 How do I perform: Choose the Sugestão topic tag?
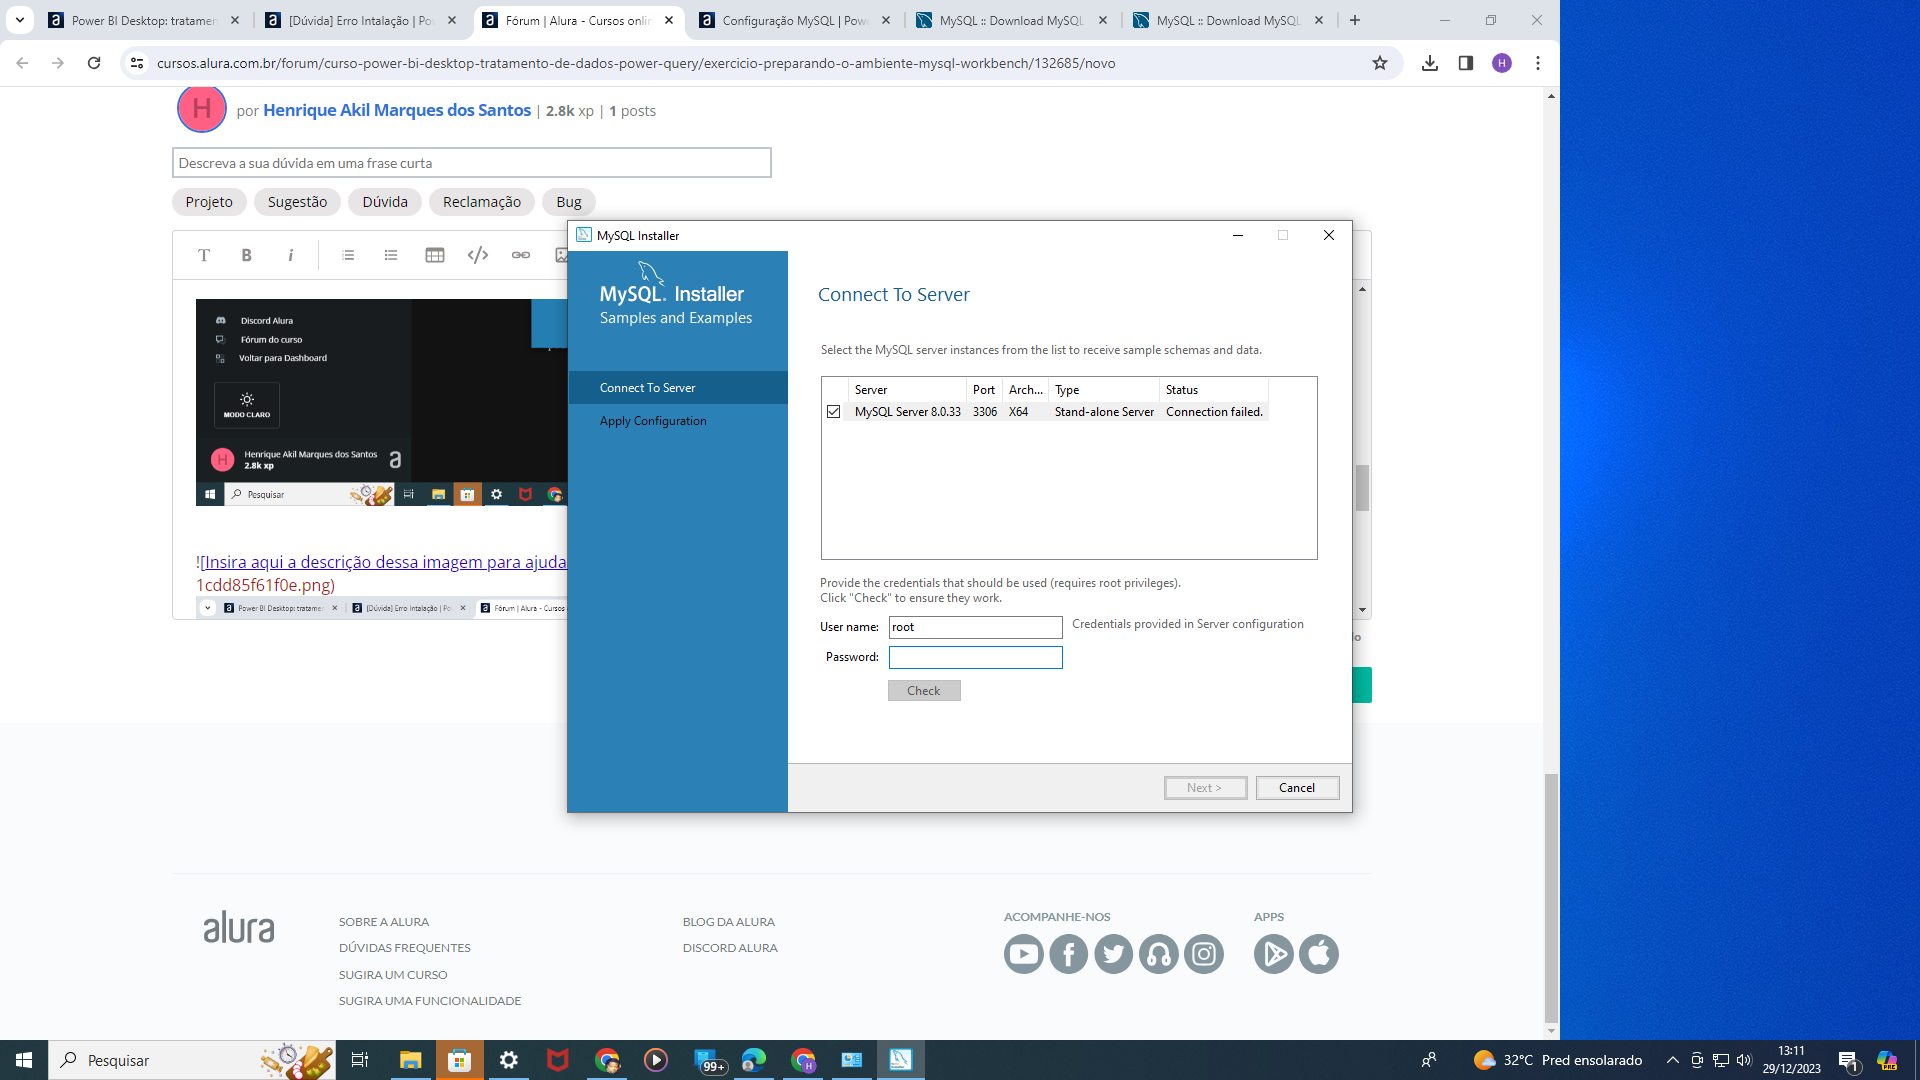[x=297, y=202]
